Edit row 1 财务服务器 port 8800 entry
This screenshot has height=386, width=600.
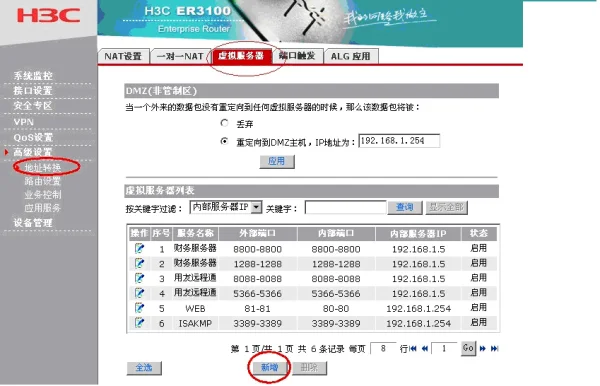[139, 248]
